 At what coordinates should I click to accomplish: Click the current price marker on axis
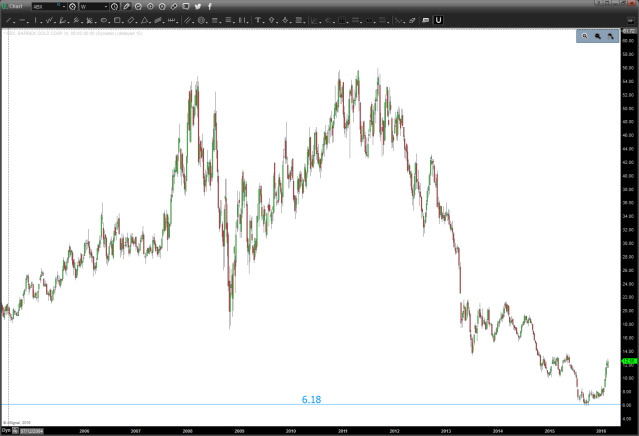tap(629, 363)
